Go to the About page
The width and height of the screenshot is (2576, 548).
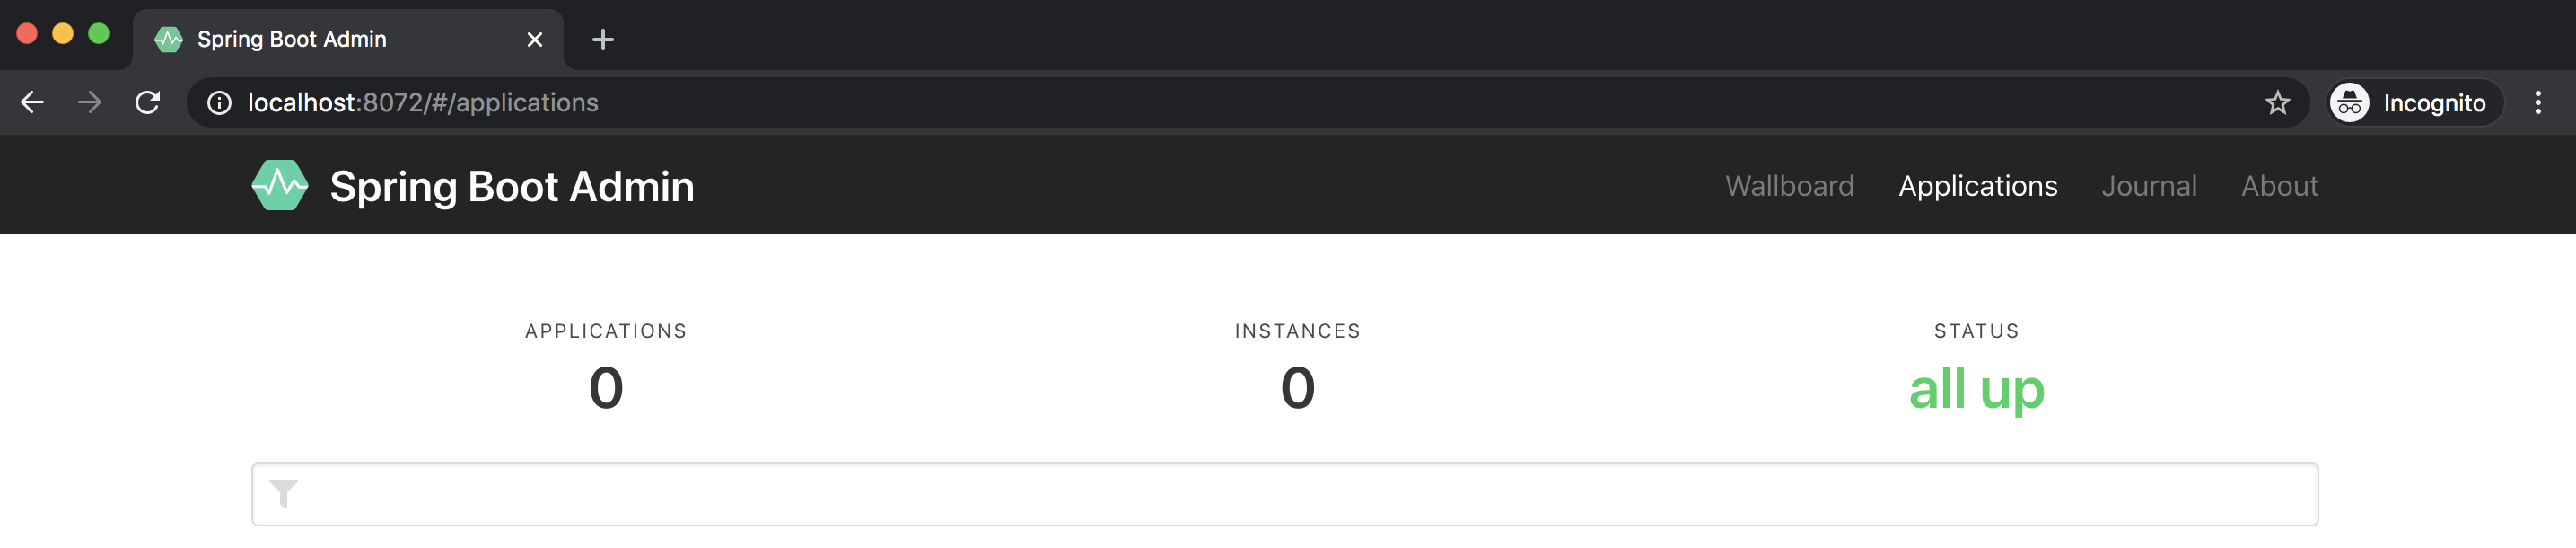(x=2279, y=186)
